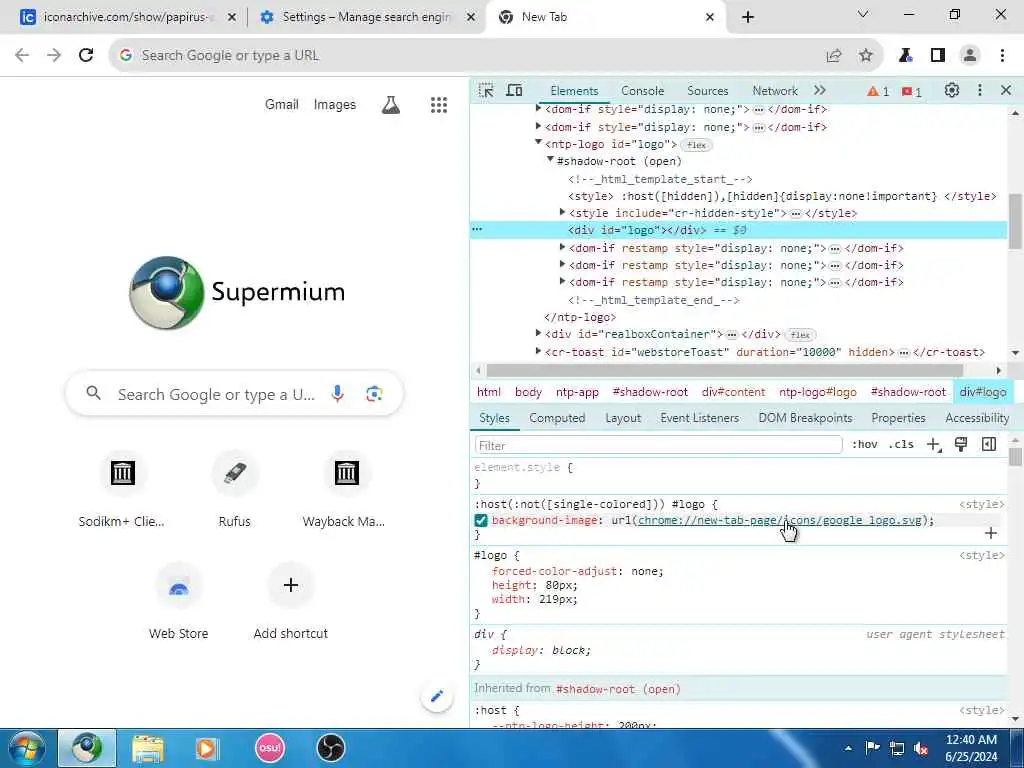Viewport: 1024px width, 768px height.
Task: Toggle the rendering emulations paintbrush icon
Action: (961, 445)
